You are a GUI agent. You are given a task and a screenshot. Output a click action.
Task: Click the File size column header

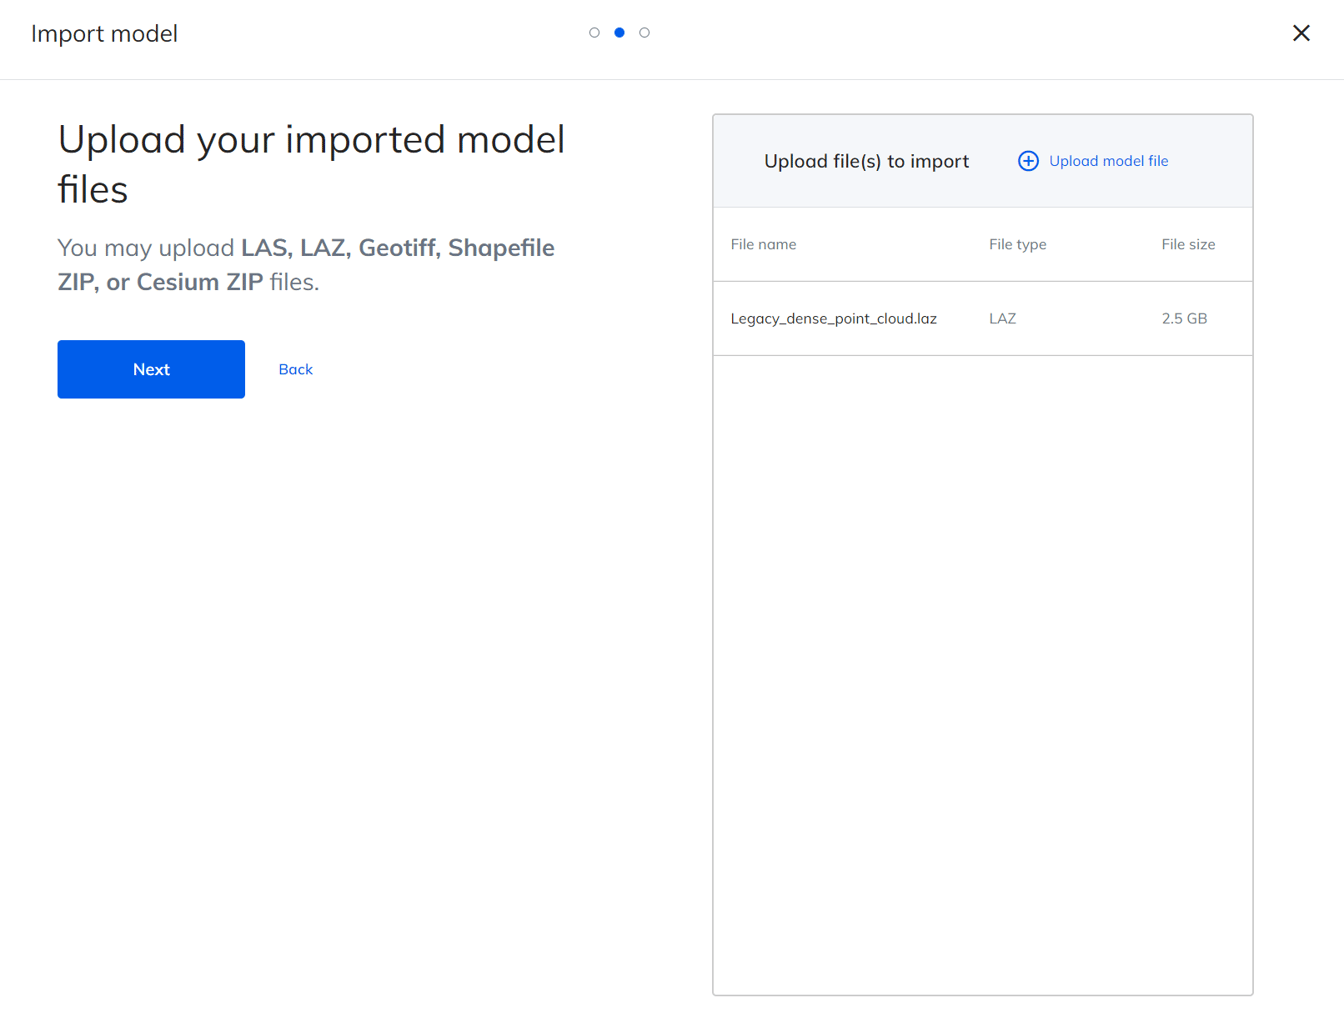click(1187, 244)
